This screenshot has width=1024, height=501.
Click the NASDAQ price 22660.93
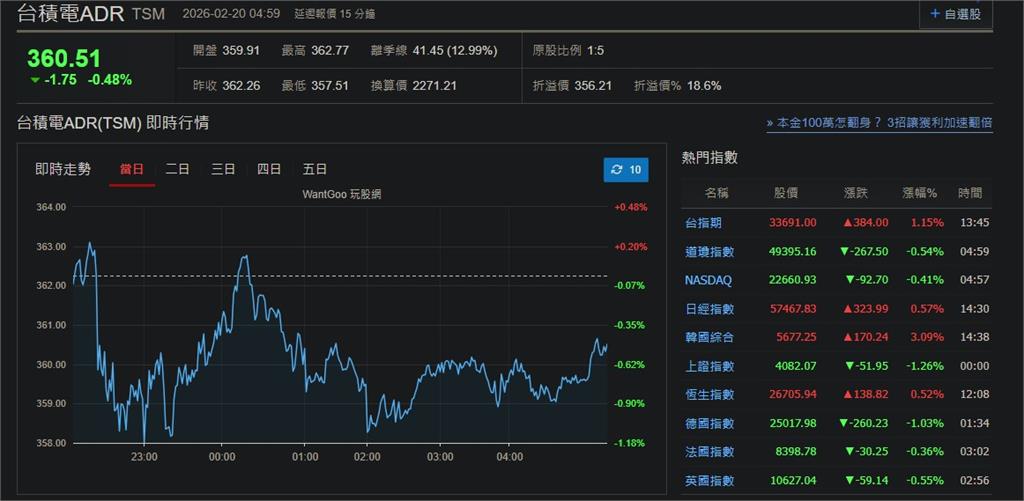pos(793,280)
